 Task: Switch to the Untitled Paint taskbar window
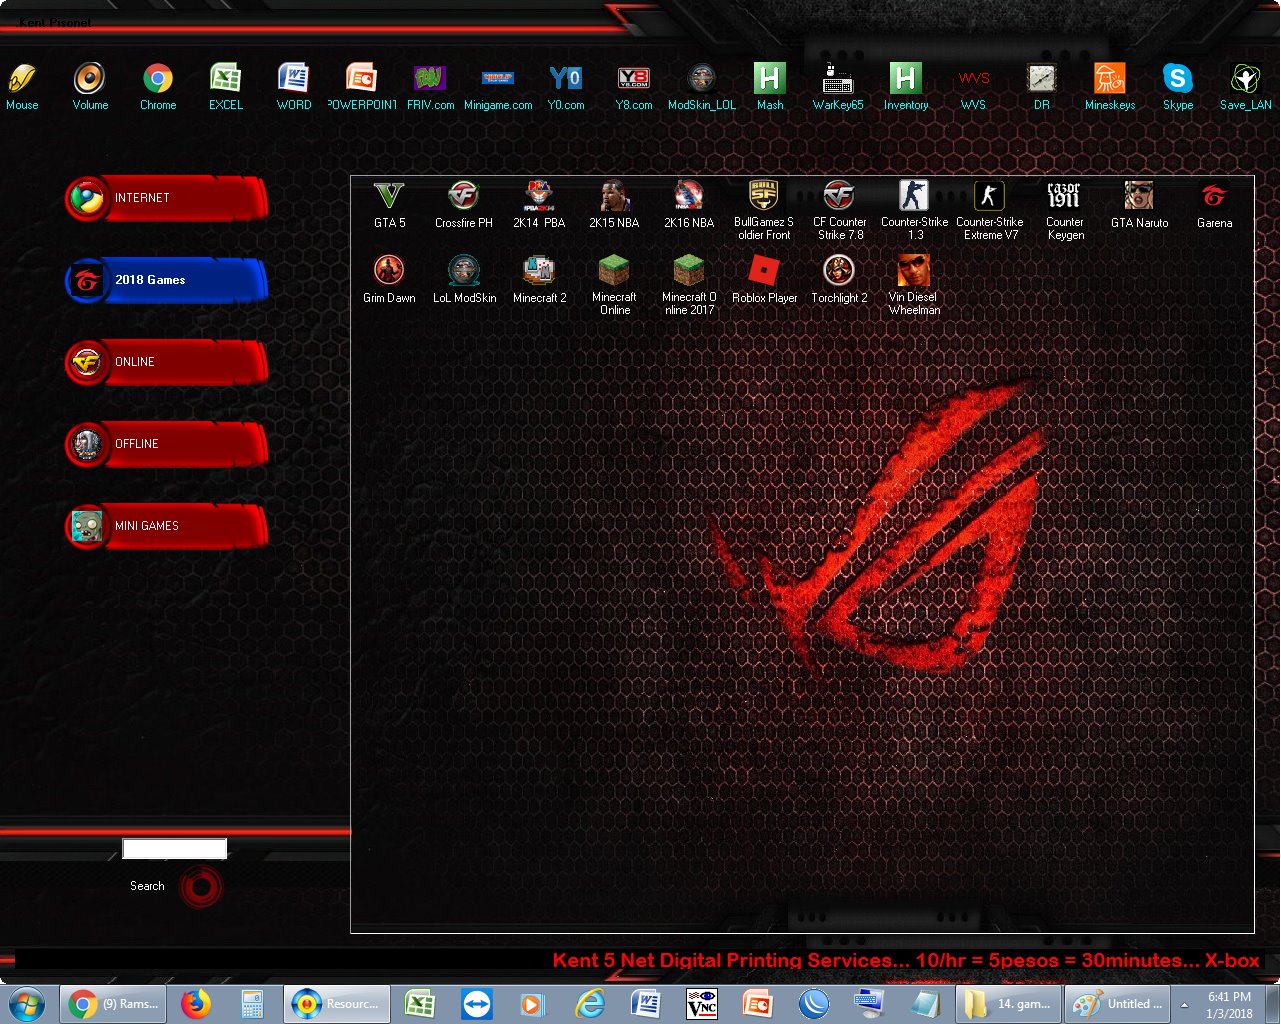(x=1116, y=1004)
